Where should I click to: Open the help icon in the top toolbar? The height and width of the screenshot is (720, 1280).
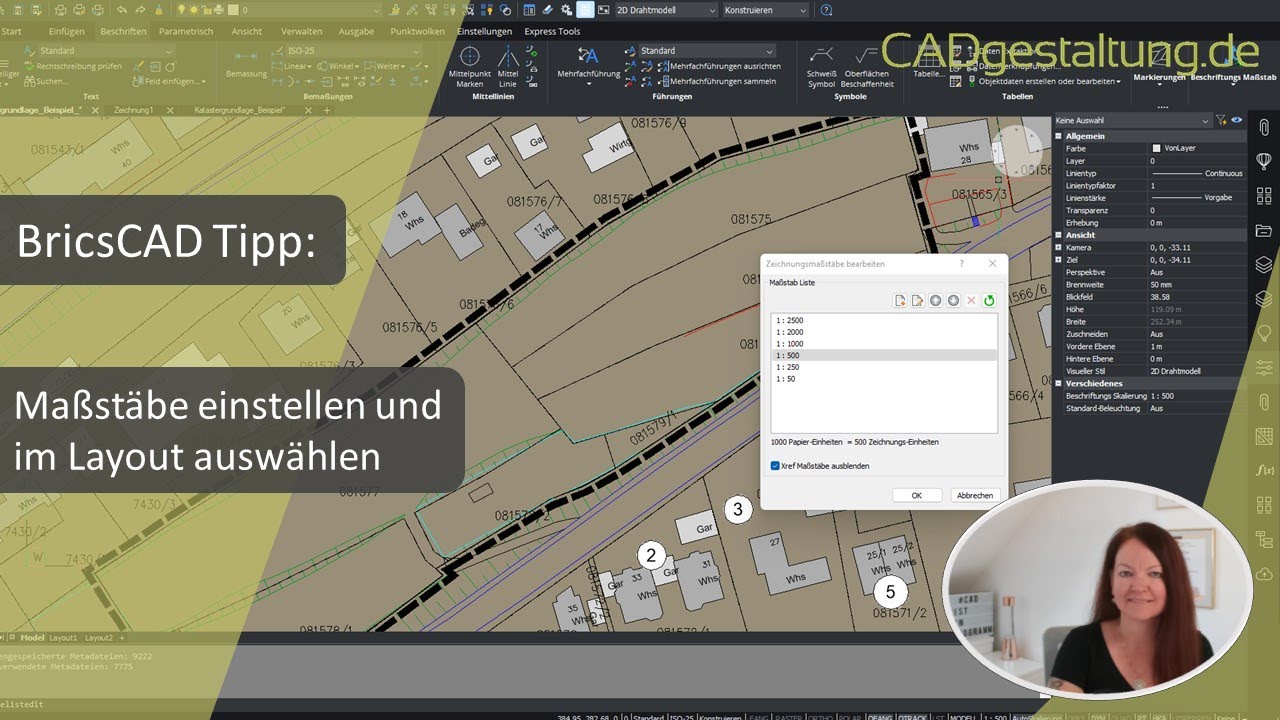point(826,10)
